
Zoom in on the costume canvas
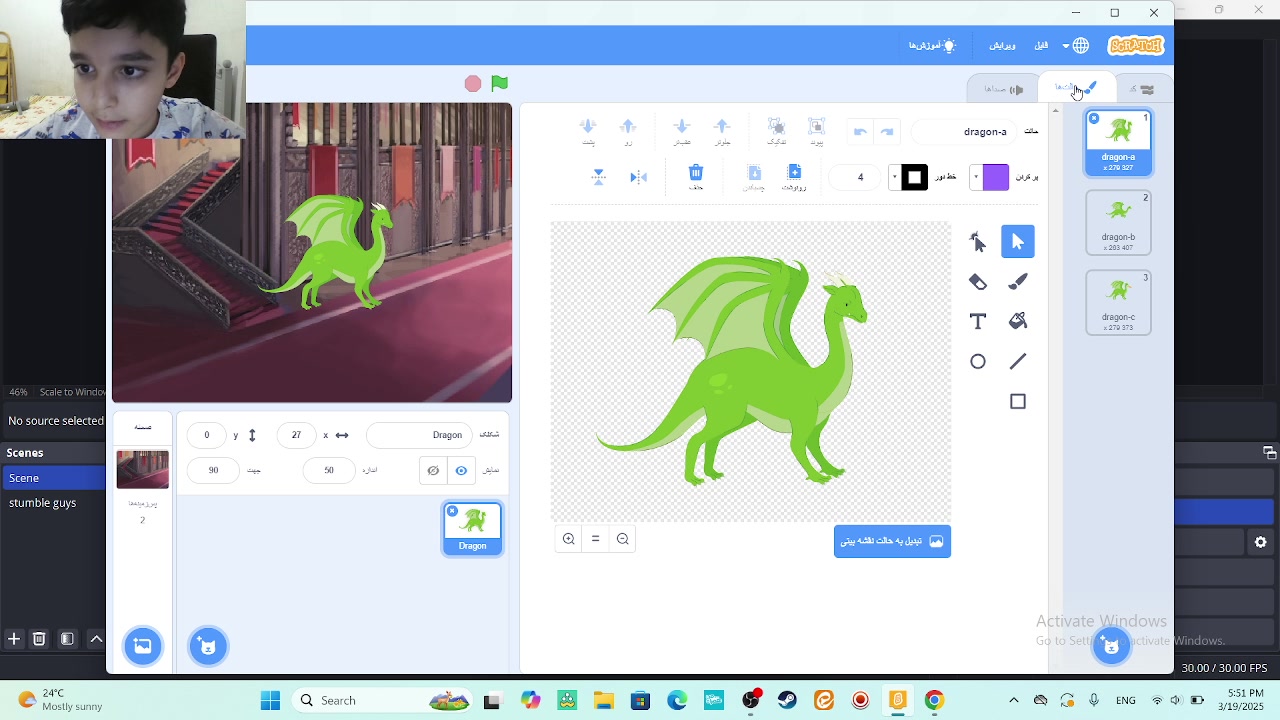point(569,539)
